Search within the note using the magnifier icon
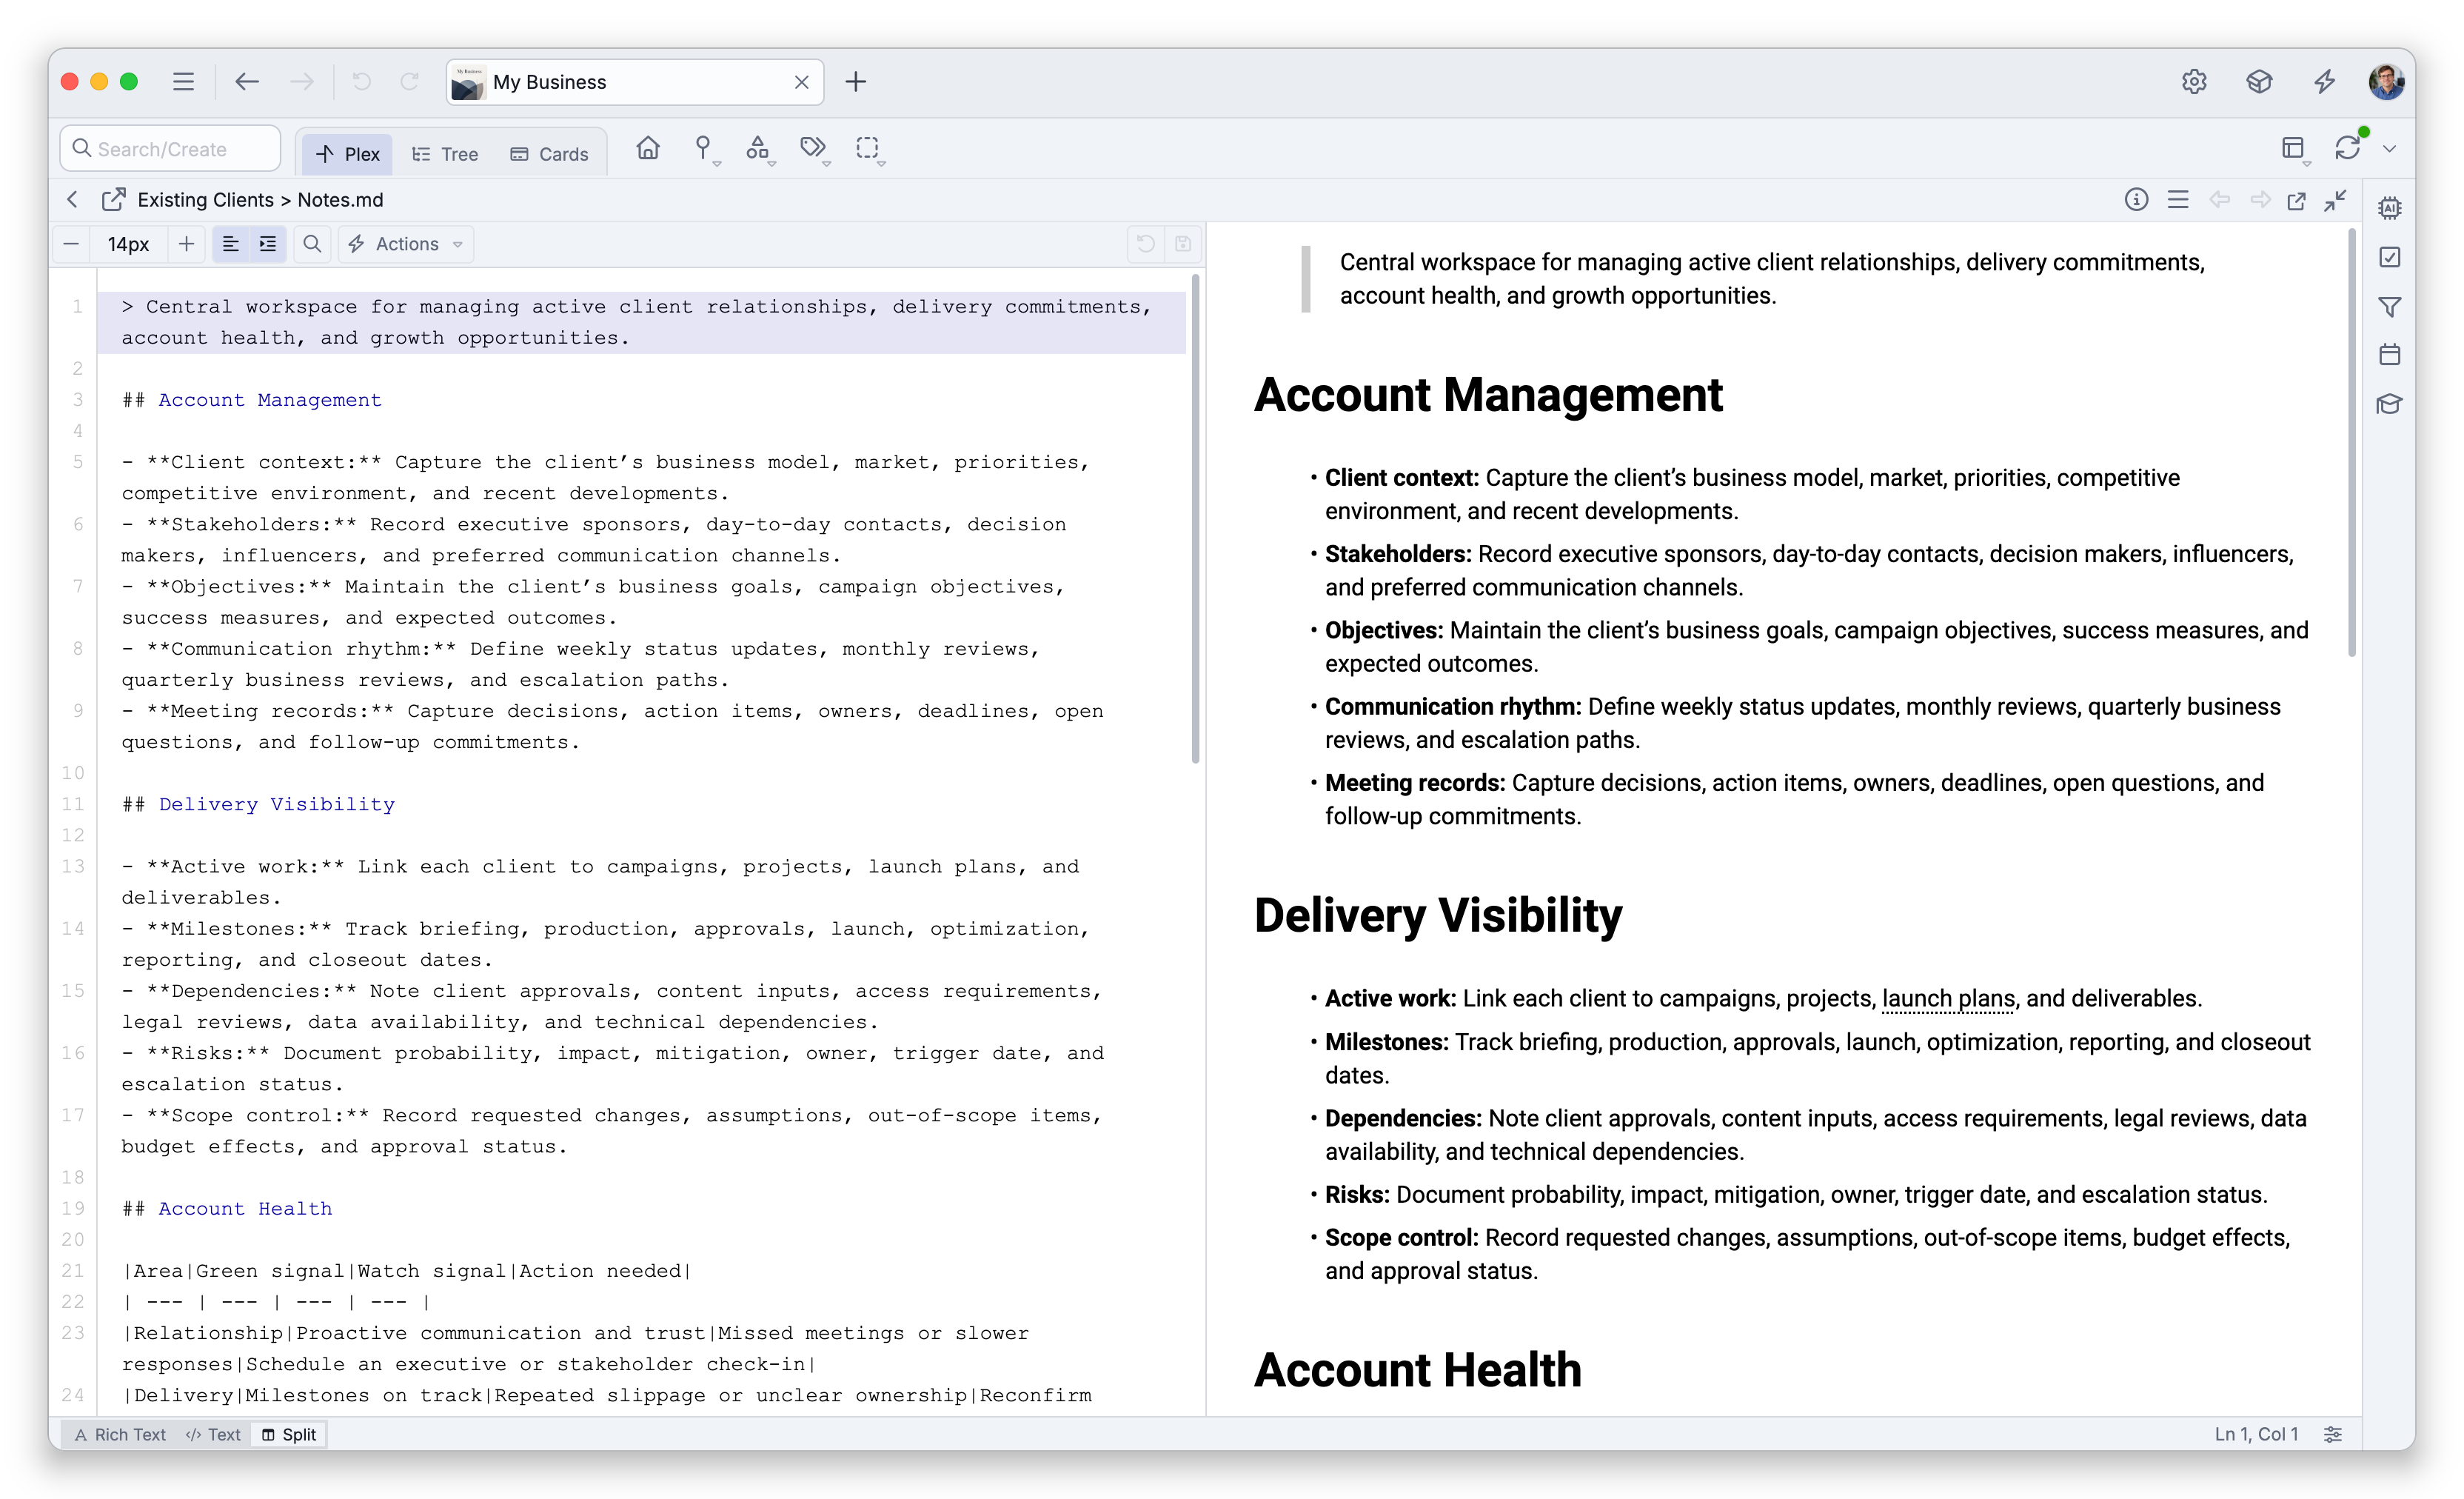The image size is (2464, 1499). click(312, 244)
